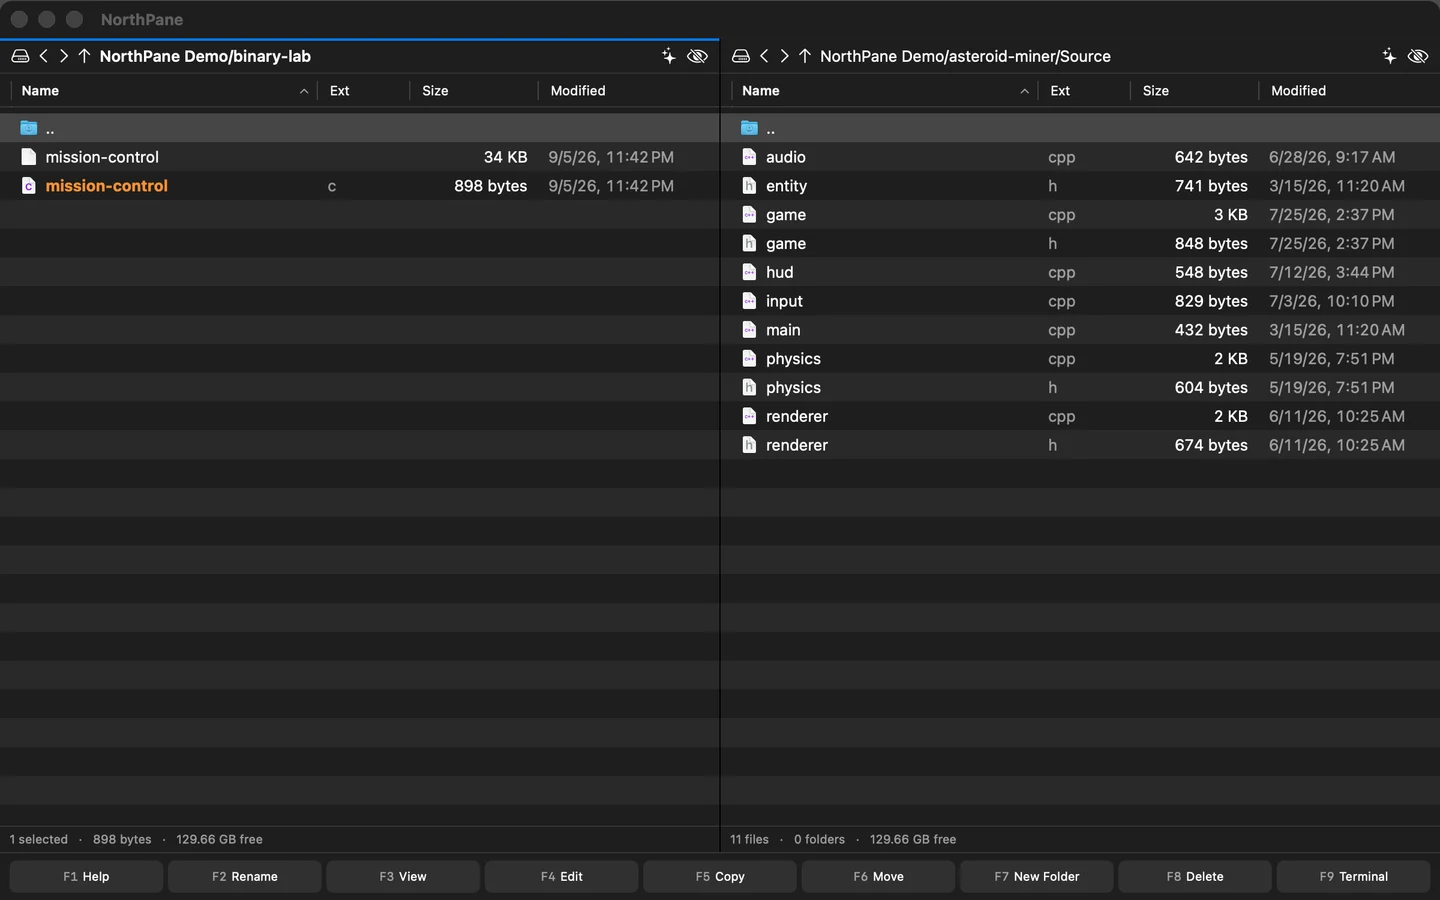This screenshot has height=900, width=1440.
Task: Select the main file name
Action: pos(783,330)
